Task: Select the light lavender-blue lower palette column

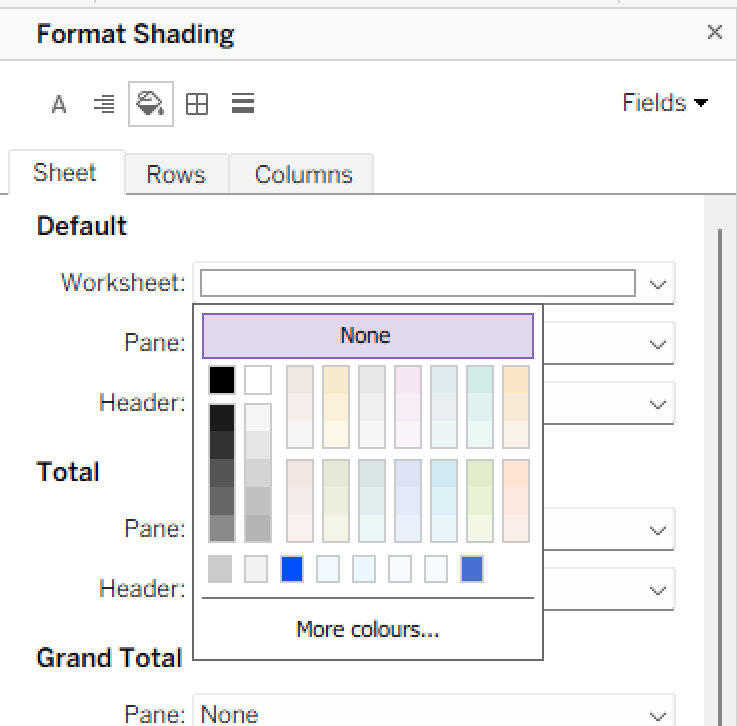Action: pos(408,501)
